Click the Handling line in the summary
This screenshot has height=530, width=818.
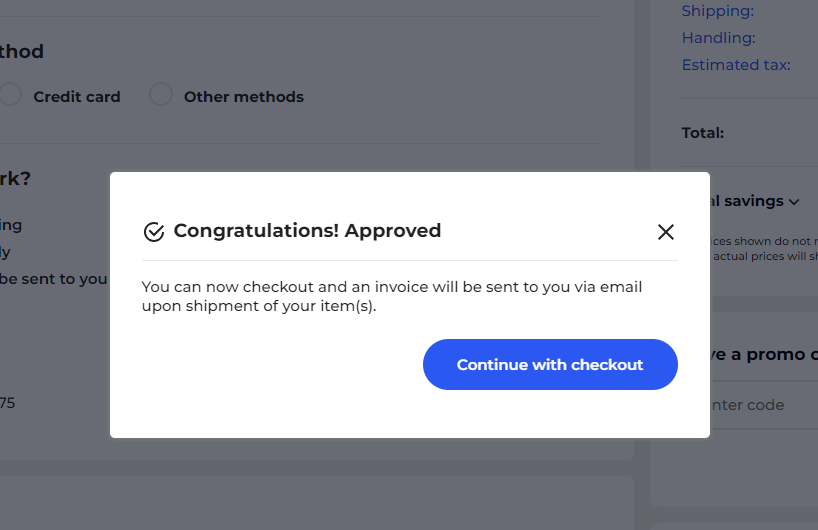pos(718,38)
